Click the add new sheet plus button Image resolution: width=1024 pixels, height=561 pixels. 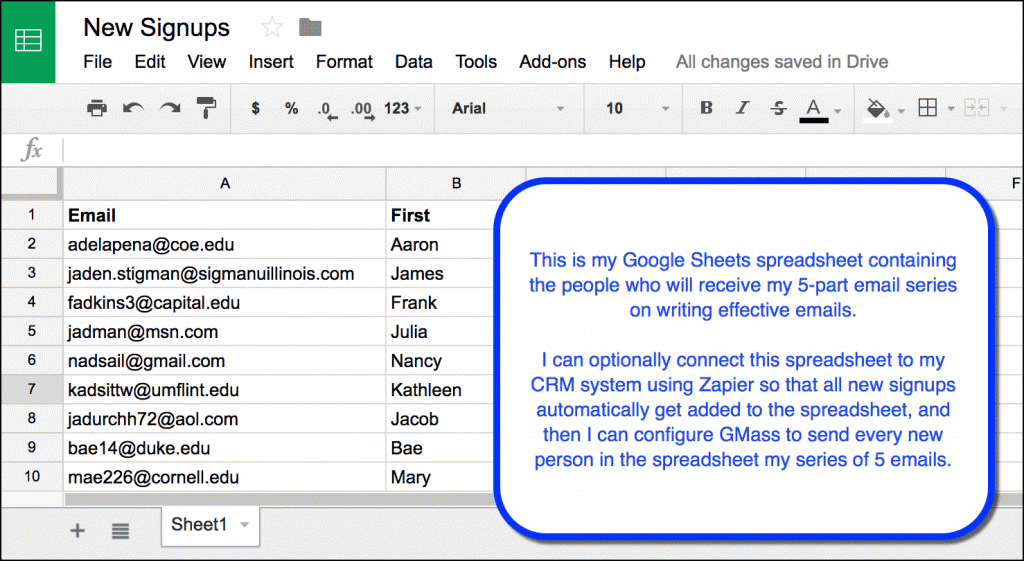(77, 531)
